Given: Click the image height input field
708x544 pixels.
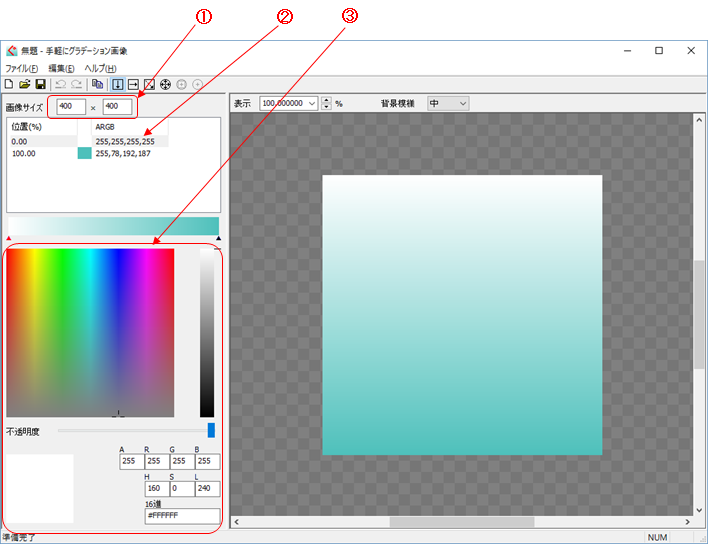Looking at the screenshot, I should tap(117, 107).
